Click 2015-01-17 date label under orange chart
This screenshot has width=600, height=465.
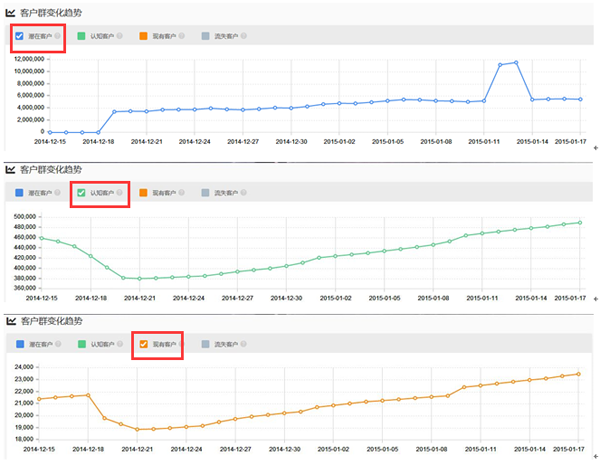(x=569, y=449)
